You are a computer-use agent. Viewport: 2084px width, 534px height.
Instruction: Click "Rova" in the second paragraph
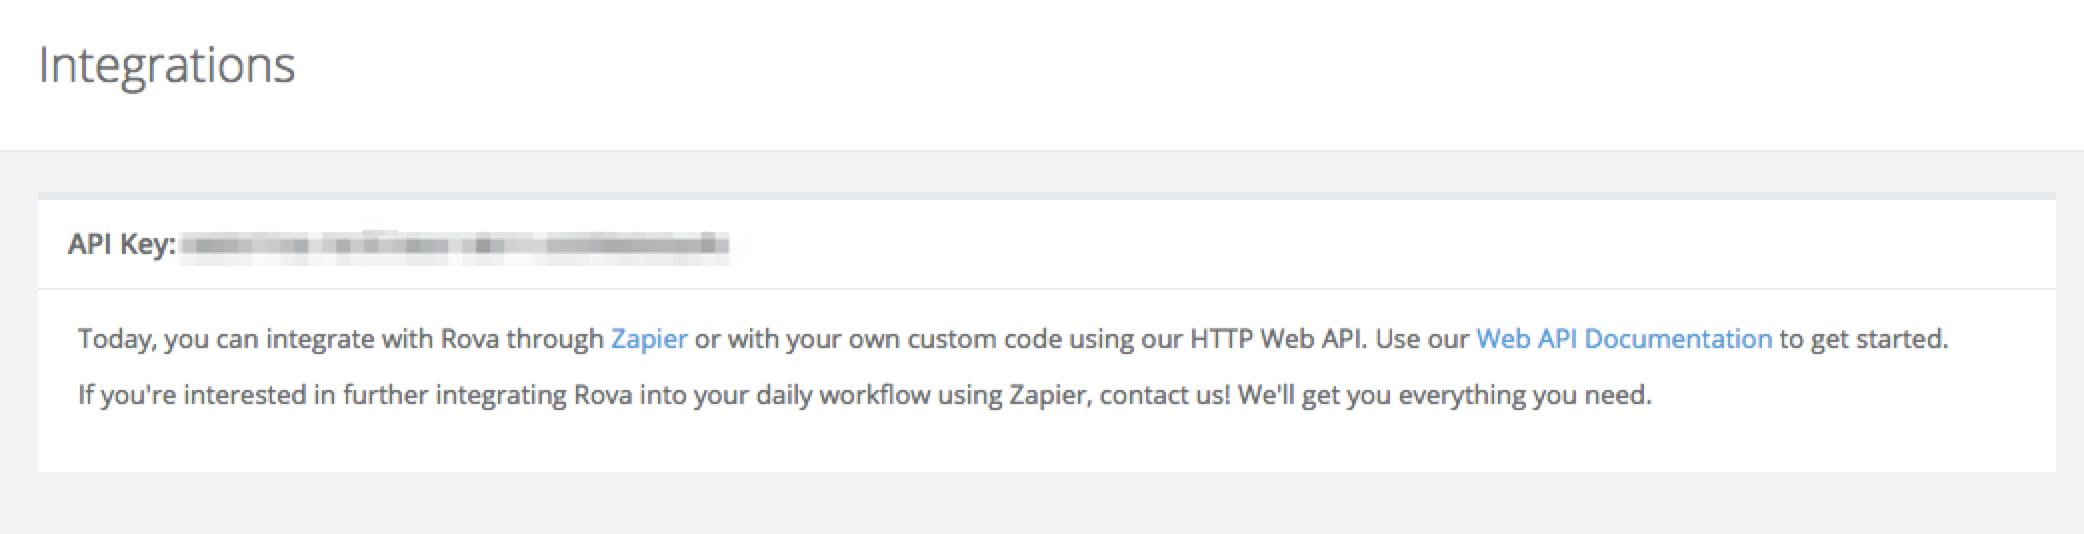[x=603, y=395]
